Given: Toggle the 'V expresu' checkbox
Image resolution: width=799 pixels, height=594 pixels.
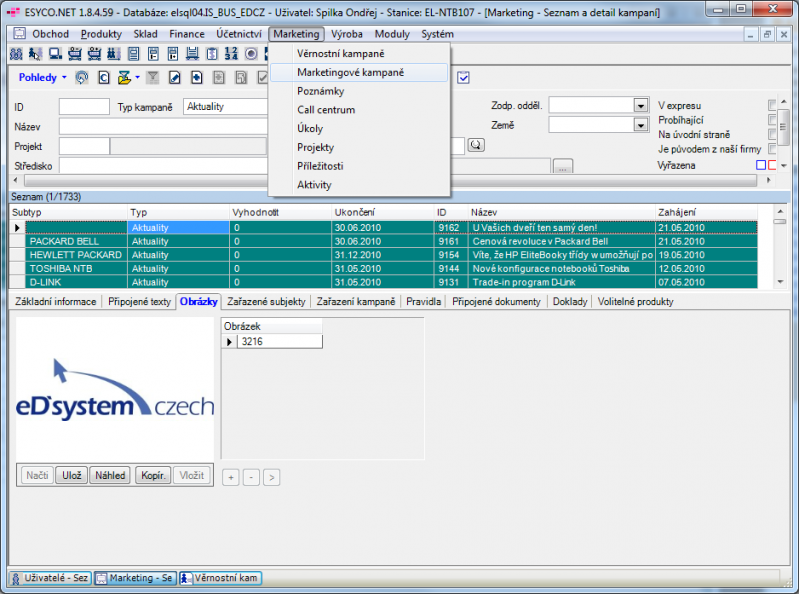Looking at the screenshot, I should 772,105.
